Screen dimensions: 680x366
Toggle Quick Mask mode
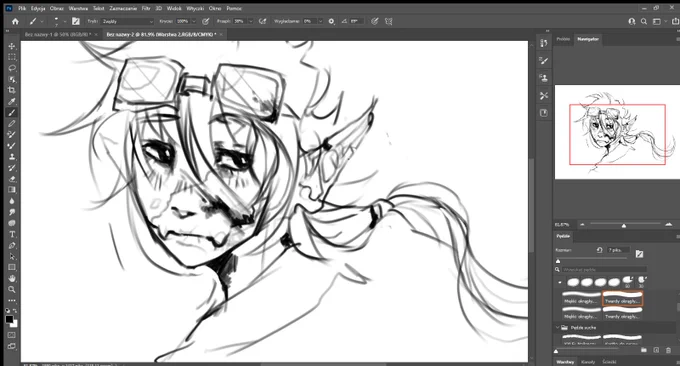(x=12, y=335)
